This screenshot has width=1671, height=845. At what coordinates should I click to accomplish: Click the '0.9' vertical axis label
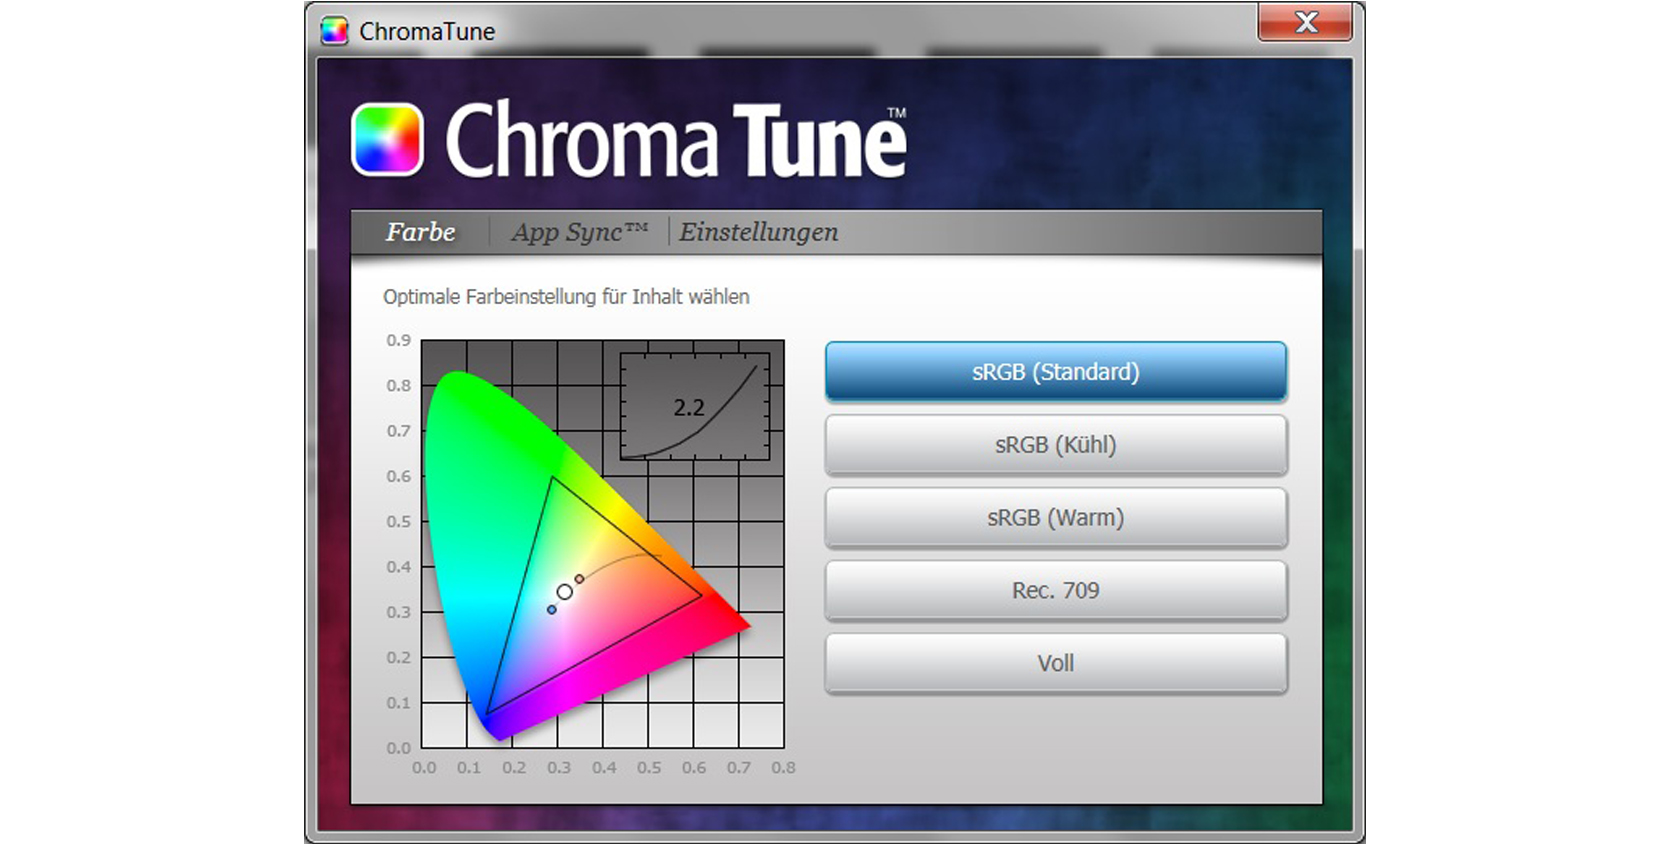click(x=399, y=340)
